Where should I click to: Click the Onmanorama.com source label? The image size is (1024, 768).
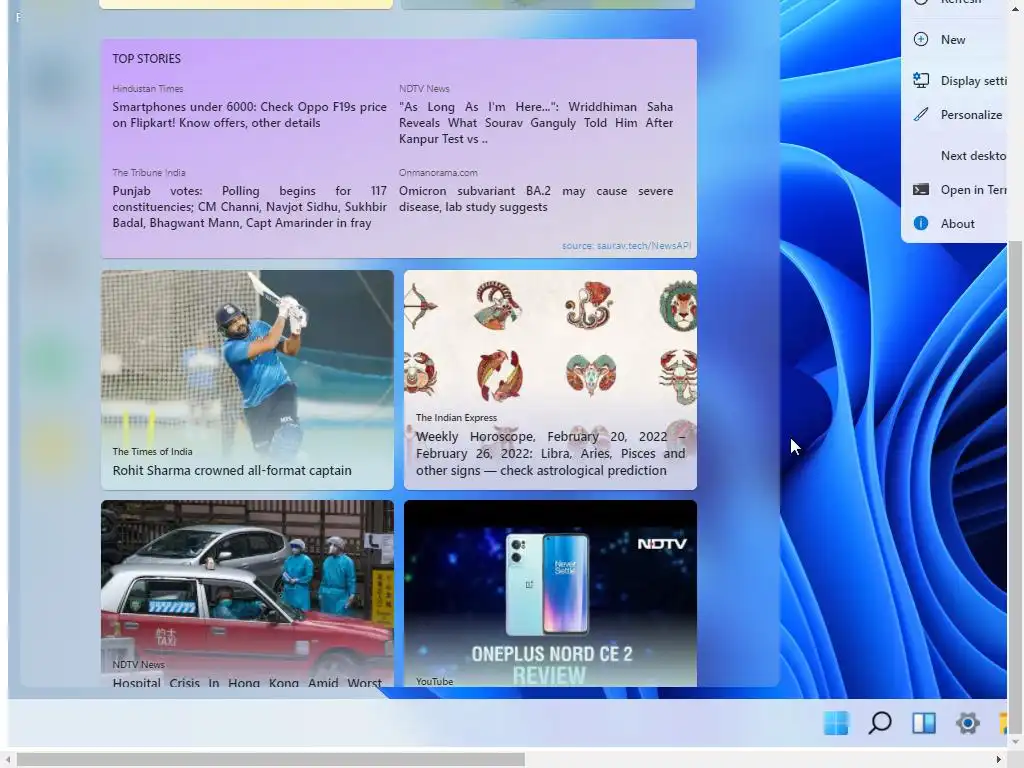(438, 172)
